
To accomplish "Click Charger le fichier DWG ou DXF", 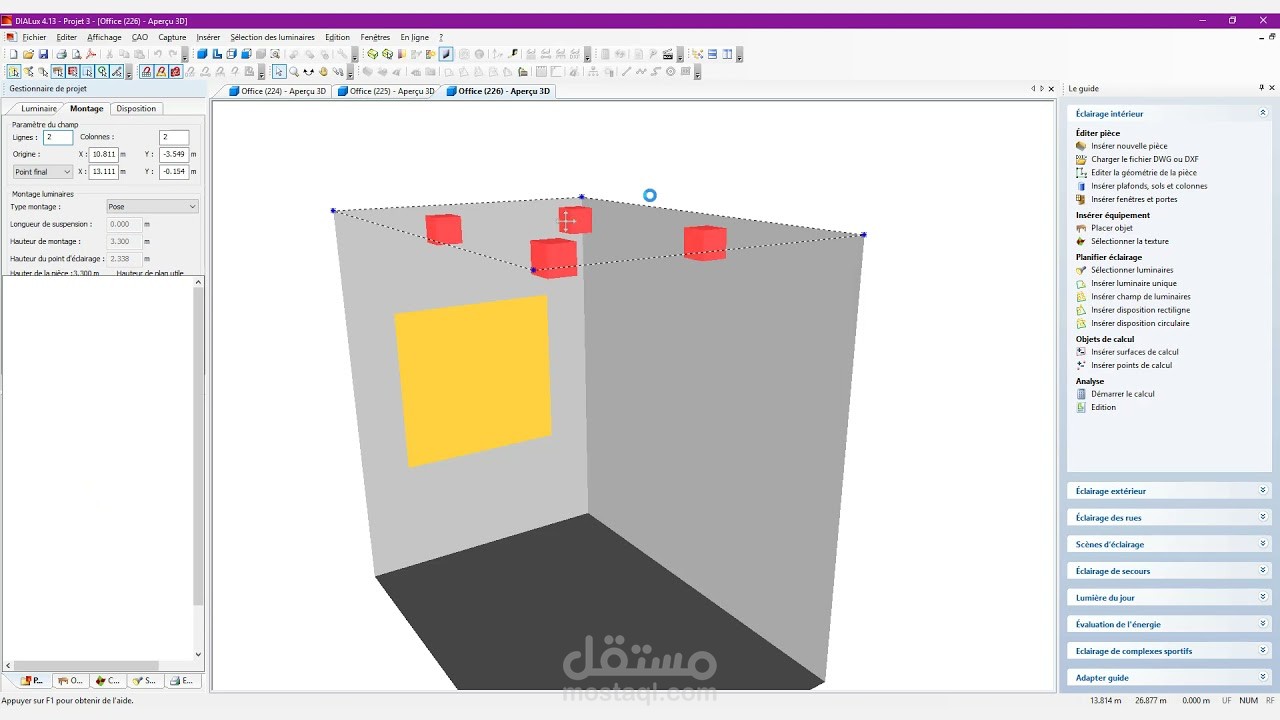I will tap(1145, 159).
